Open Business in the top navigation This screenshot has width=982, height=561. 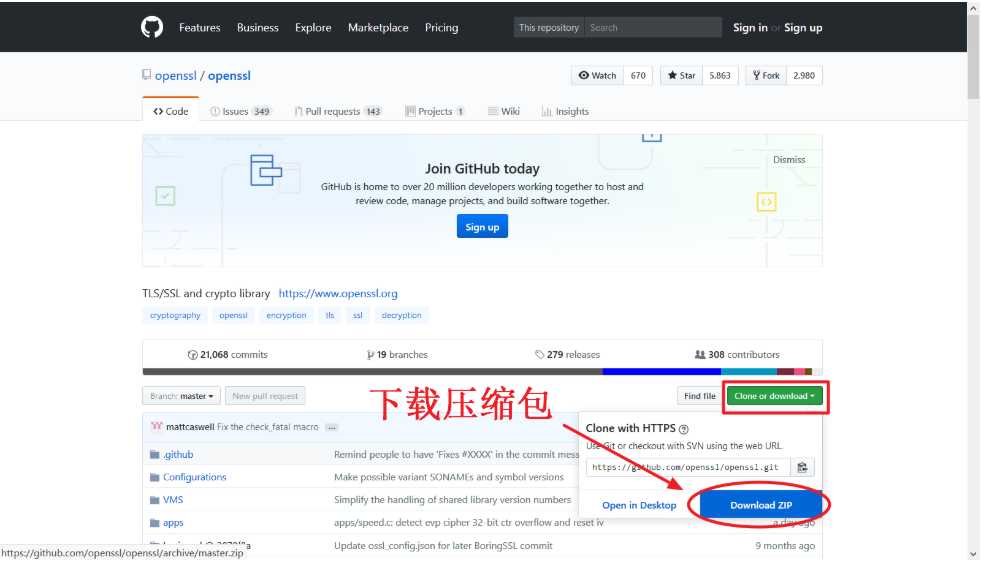257,28
